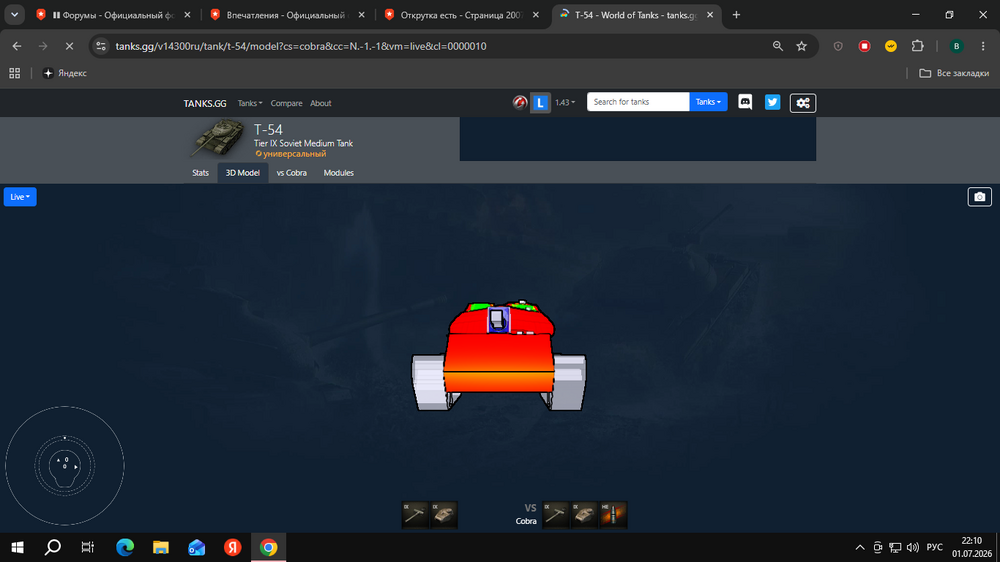Open the tab search chevron in Chrome
The width and height of the screenshot is (1000, 562).
(x=14, y=15)
